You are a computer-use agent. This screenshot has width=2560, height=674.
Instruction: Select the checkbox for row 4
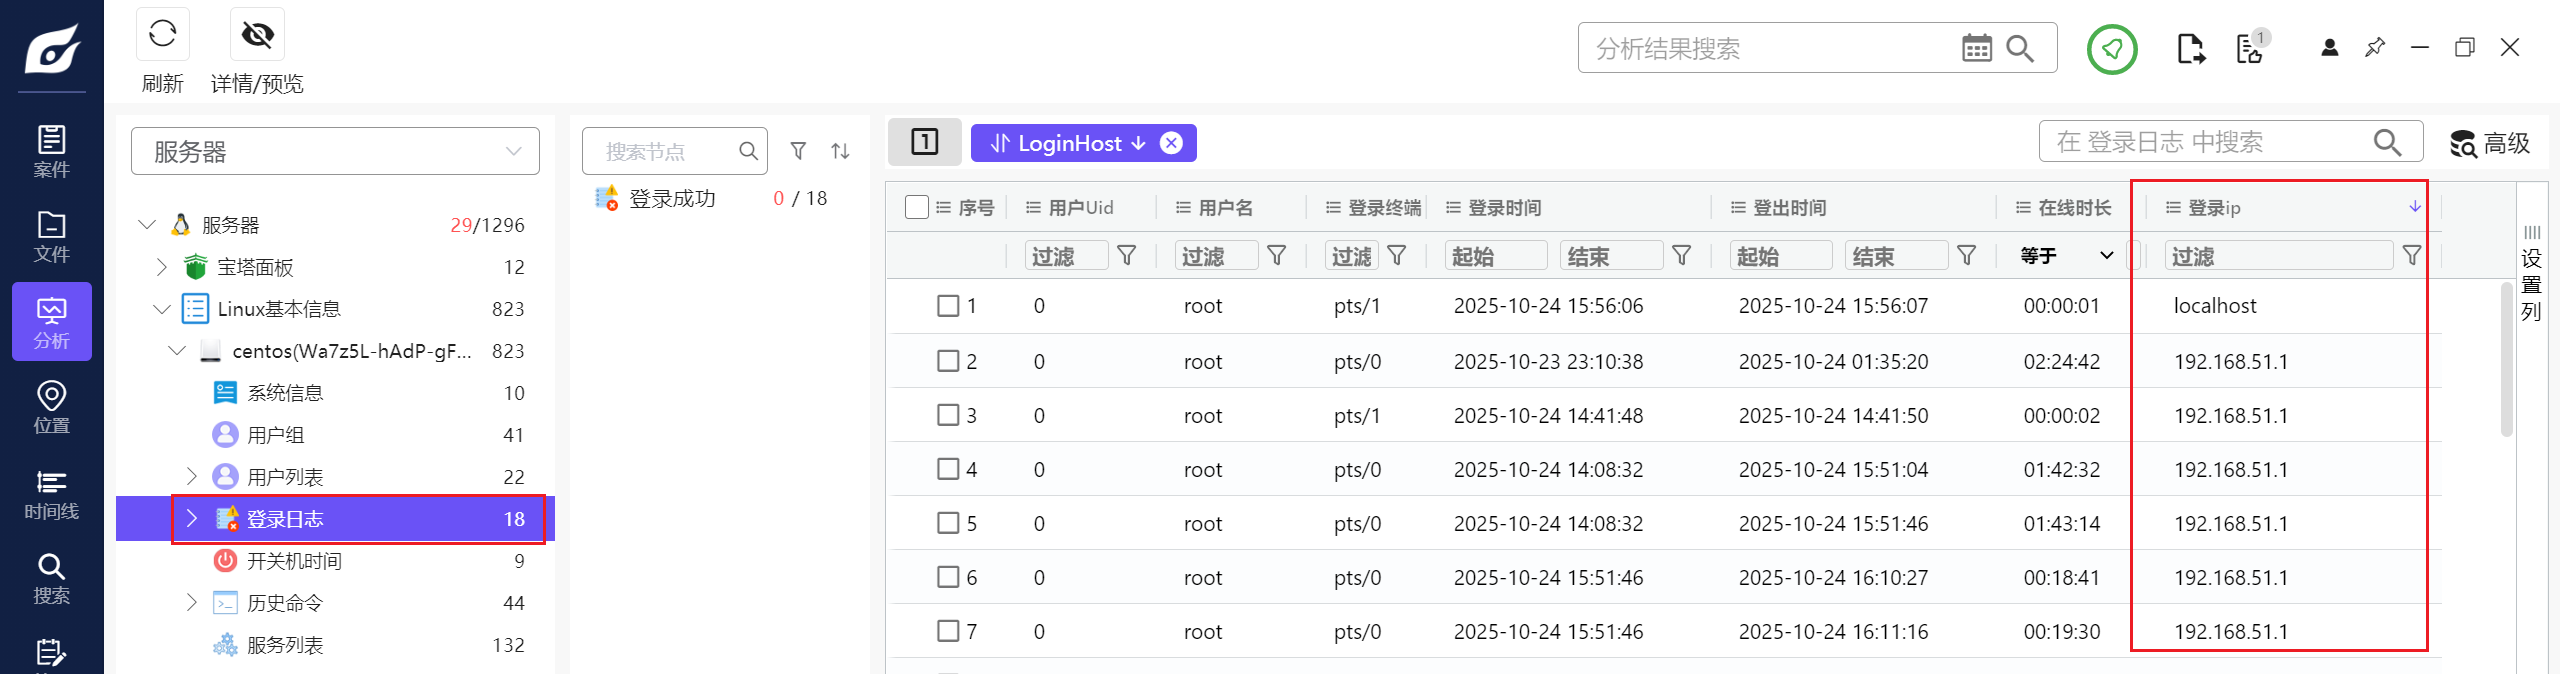948,469
